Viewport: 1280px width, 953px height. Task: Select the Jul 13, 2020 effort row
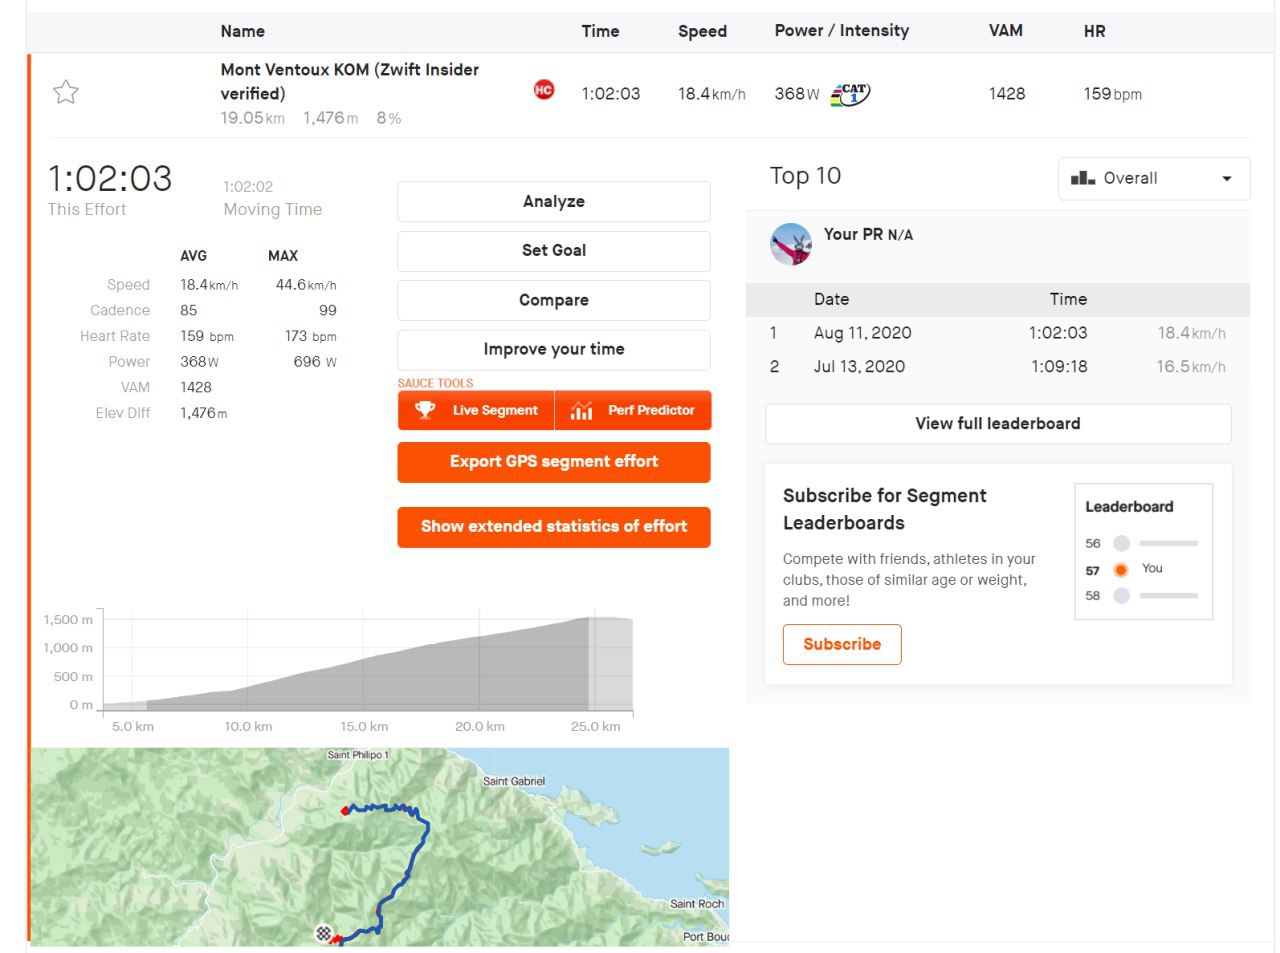point(998,367)
